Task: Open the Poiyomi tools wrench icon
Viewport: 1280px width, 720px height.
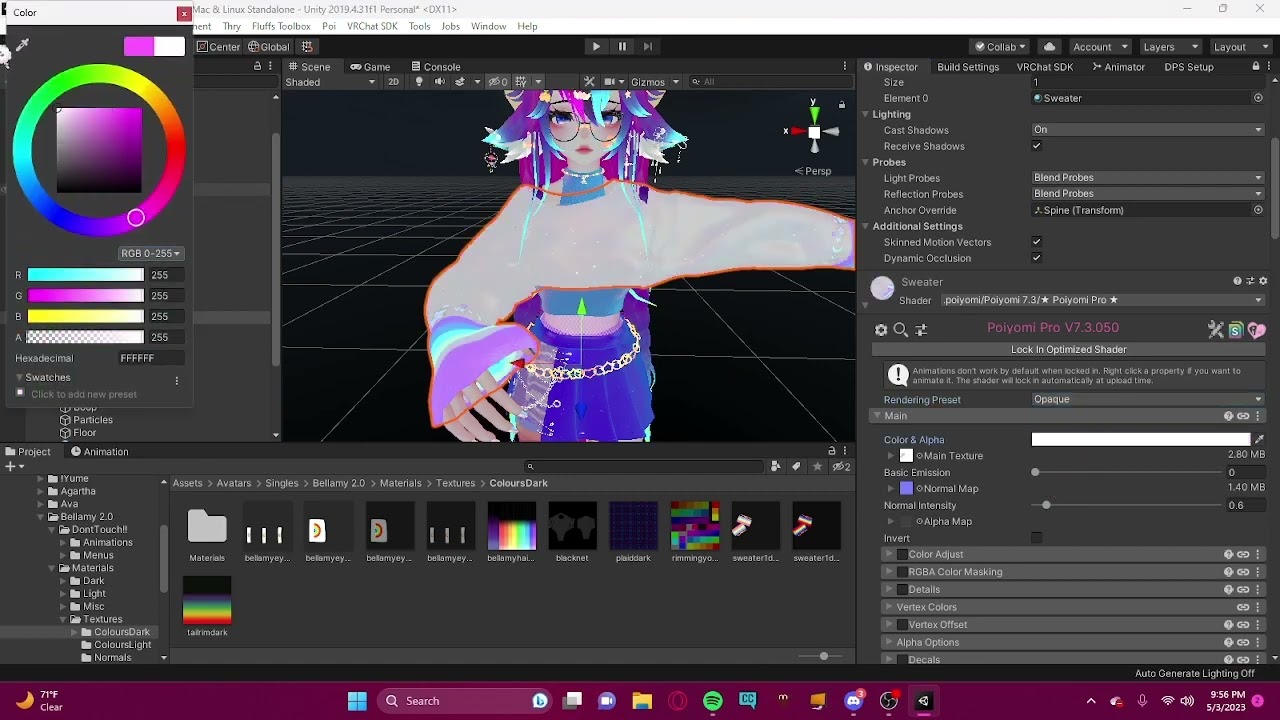Action: tap(1216, 329)
